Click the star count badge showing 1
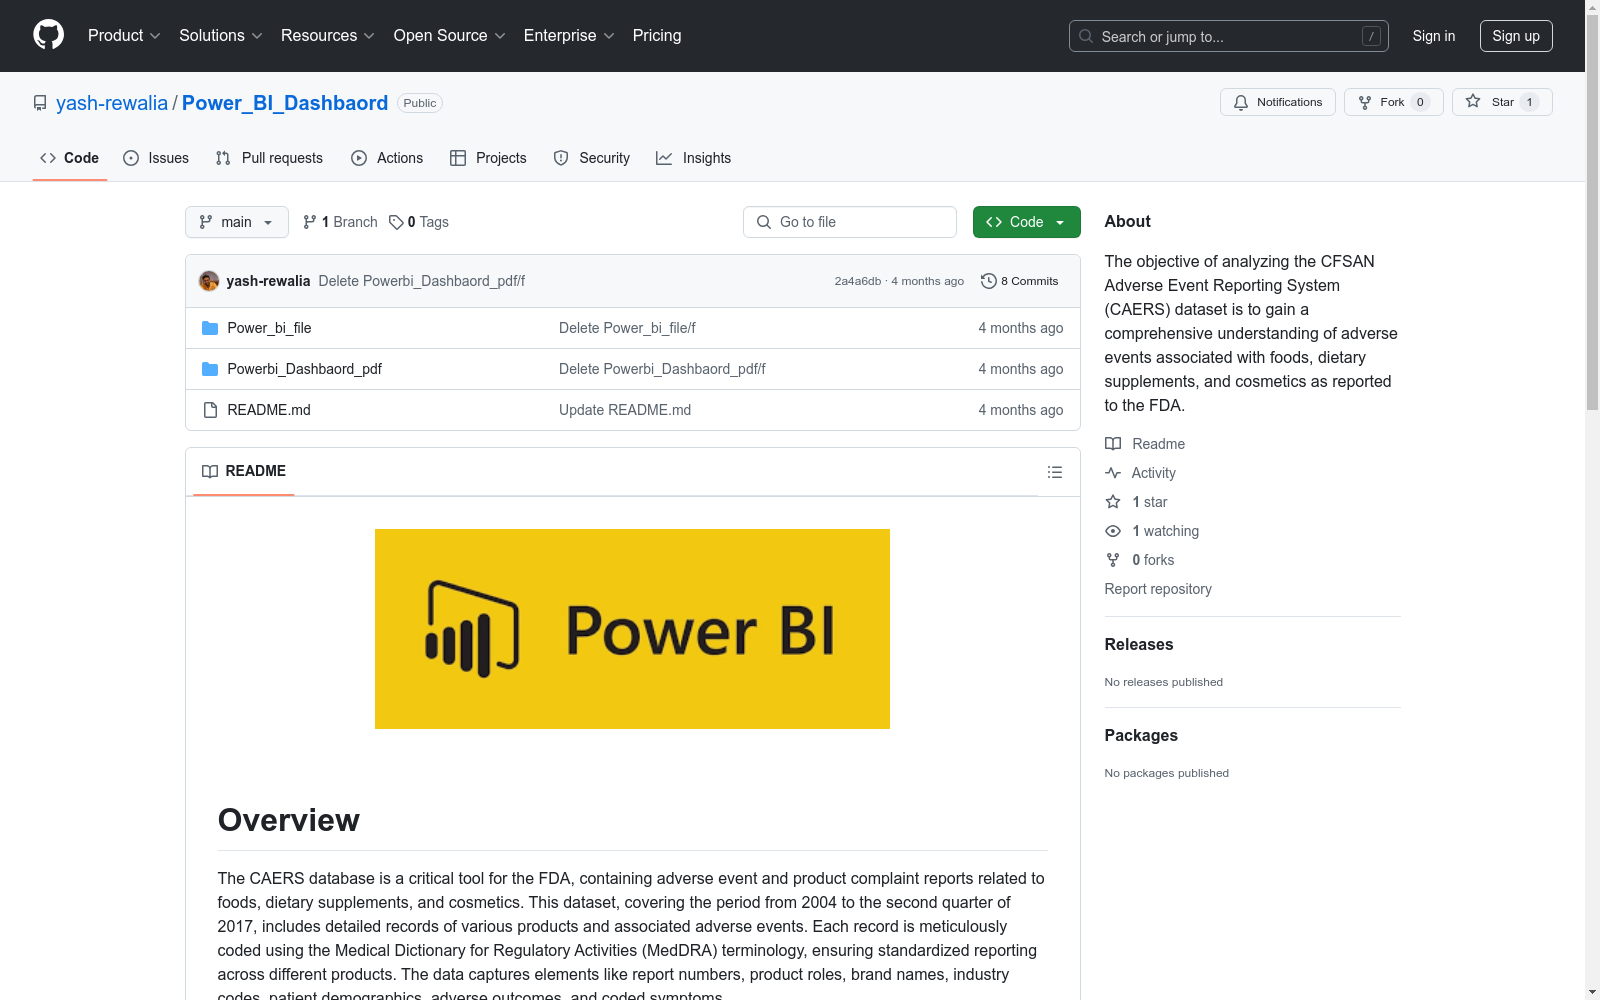1600x1000 pixels. pyautogui.click(x=1529, y=102)
